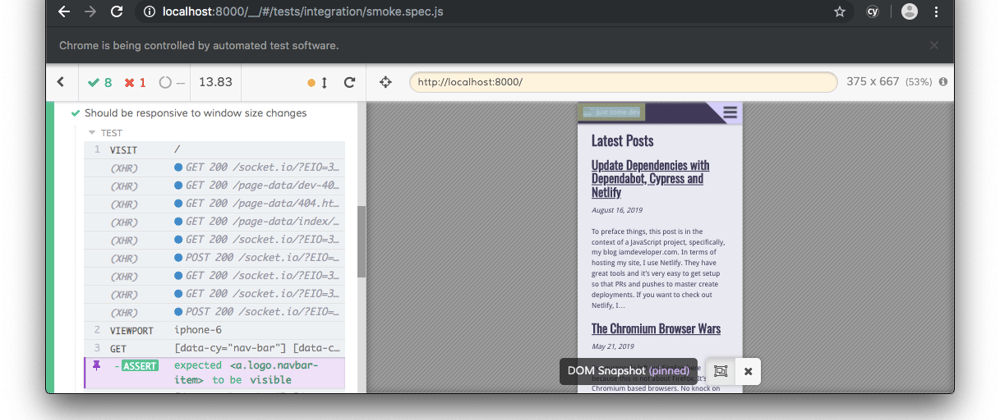Return to tests list with left chevron

pyautogui.click(x=61, y=82)
